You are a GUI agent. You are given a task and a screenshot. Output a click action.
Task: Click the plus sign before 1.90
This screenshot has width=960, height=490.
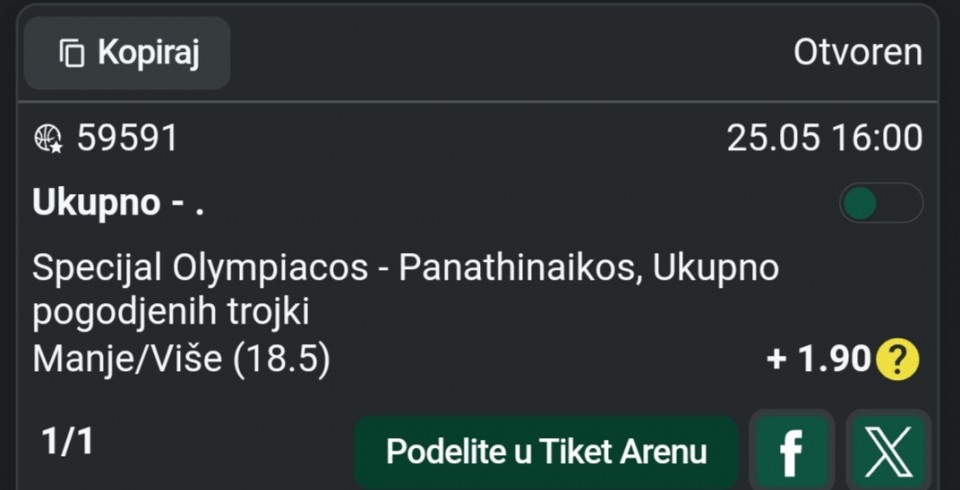776,360
